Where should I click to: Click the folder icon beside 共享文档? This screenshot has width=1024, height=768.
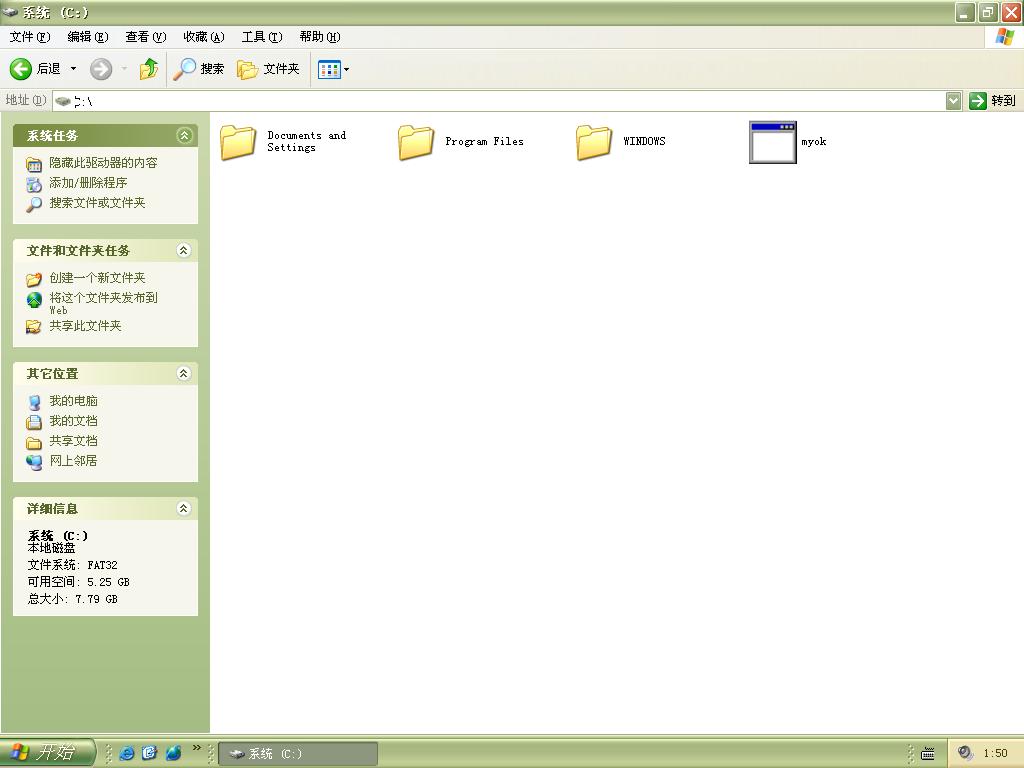(x=34, y=443)
